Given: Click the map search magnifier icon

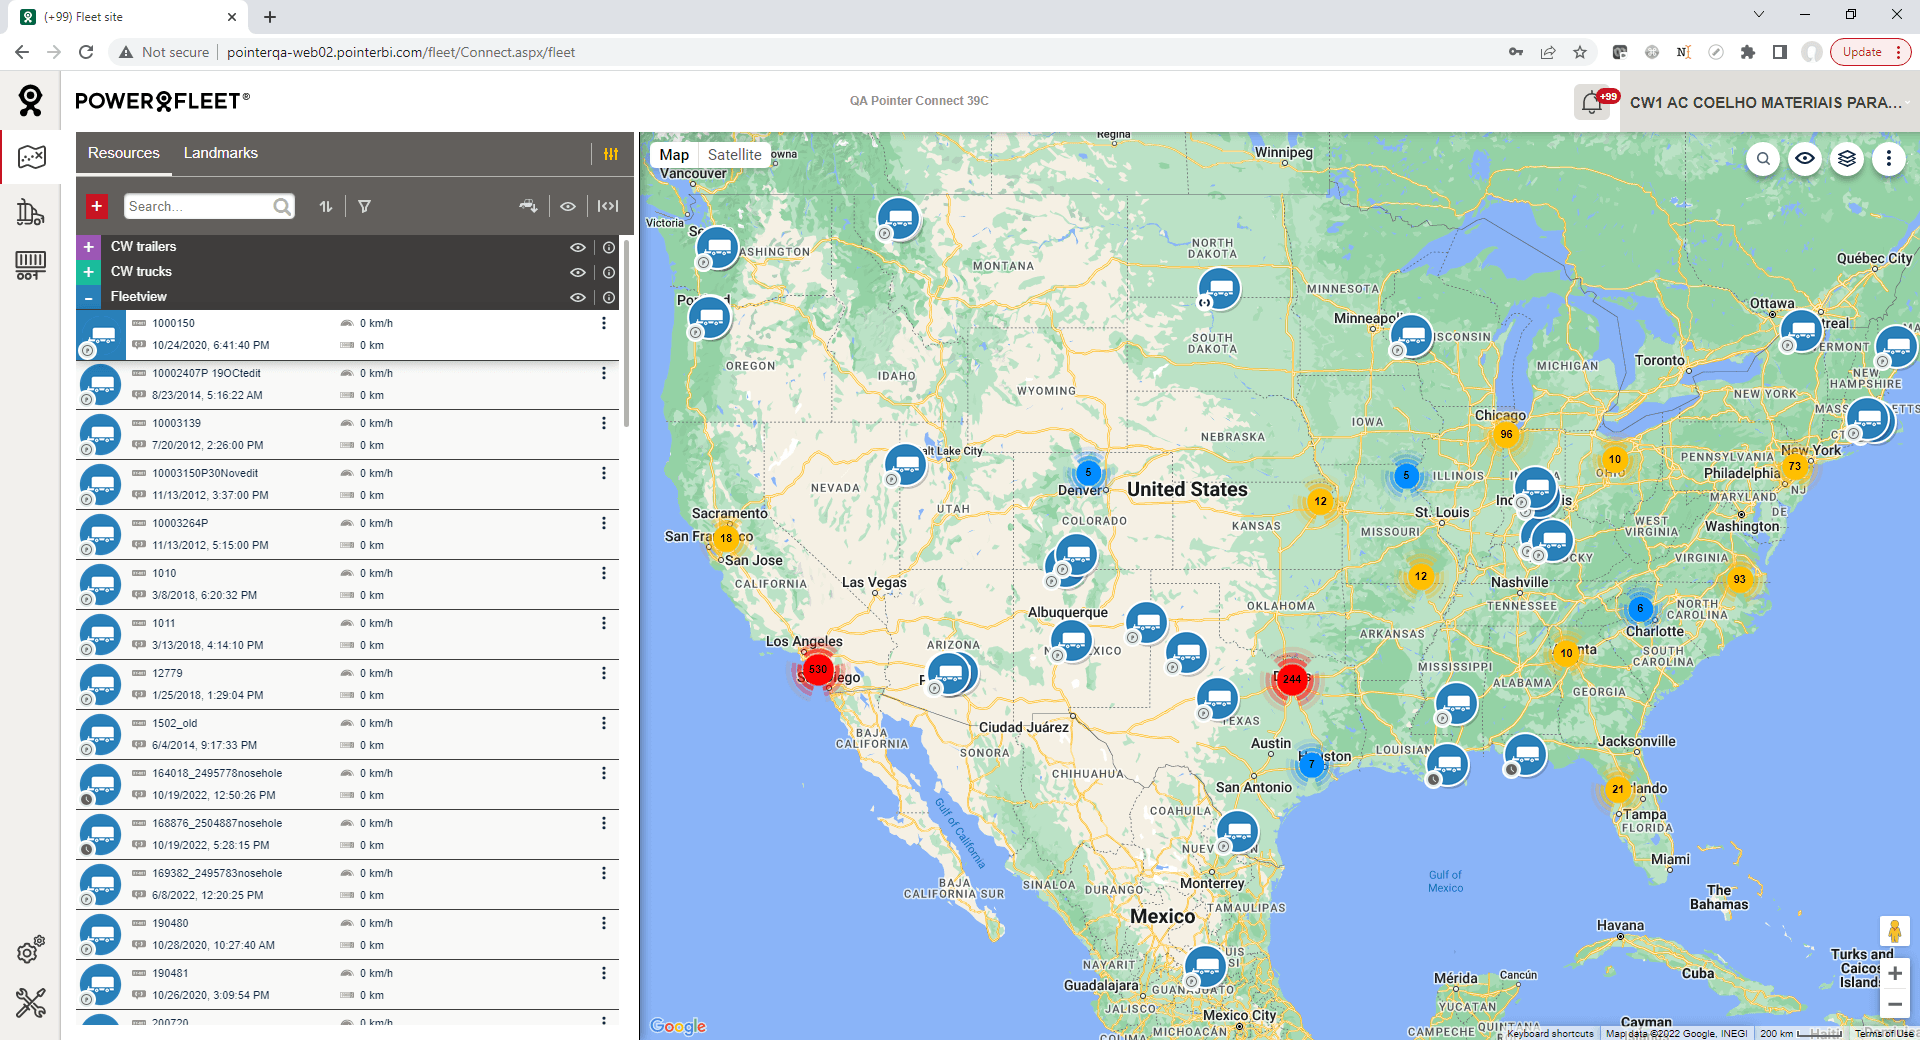Looking at the screenshot, I should click(1763, 158).
